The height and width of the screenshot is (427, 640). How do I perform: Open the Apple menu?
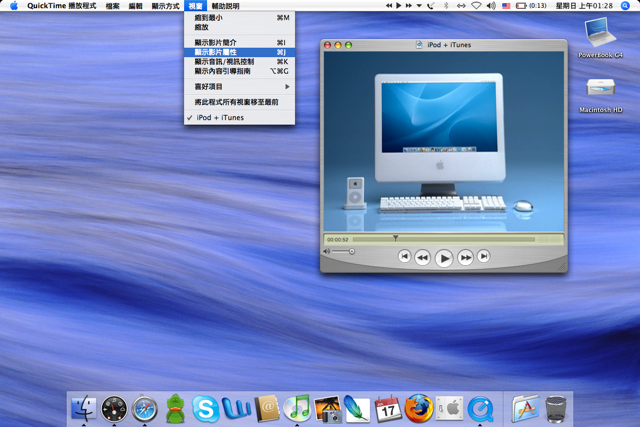point(14,6)
